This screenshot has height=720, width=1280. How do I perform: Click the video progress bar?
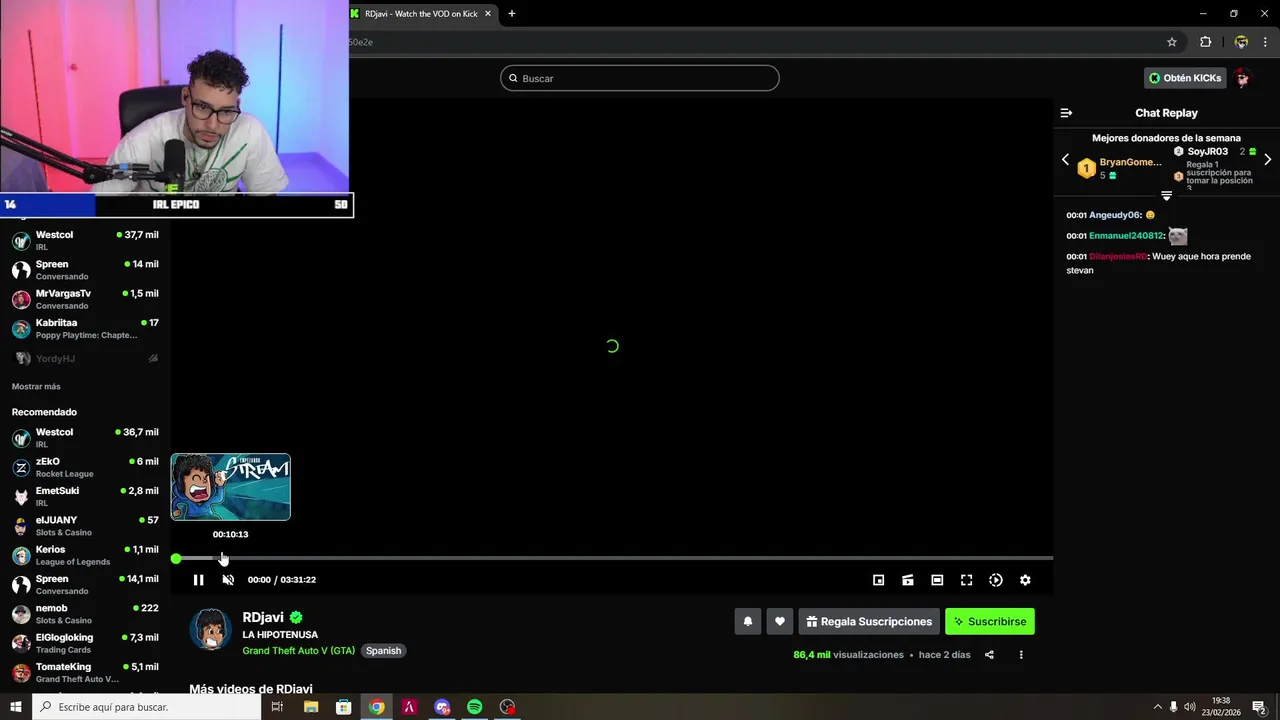612,558
